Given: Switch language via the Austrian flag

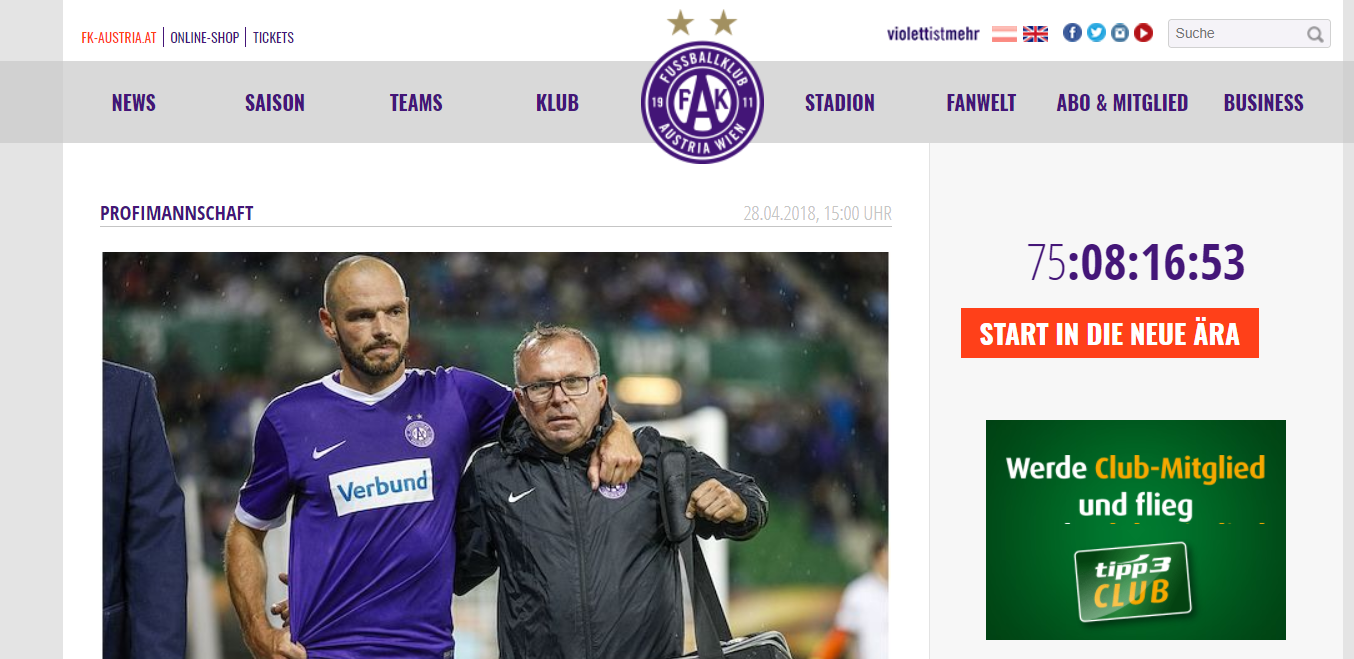Looking at the screenshot, I should [x=1004, y=34].
